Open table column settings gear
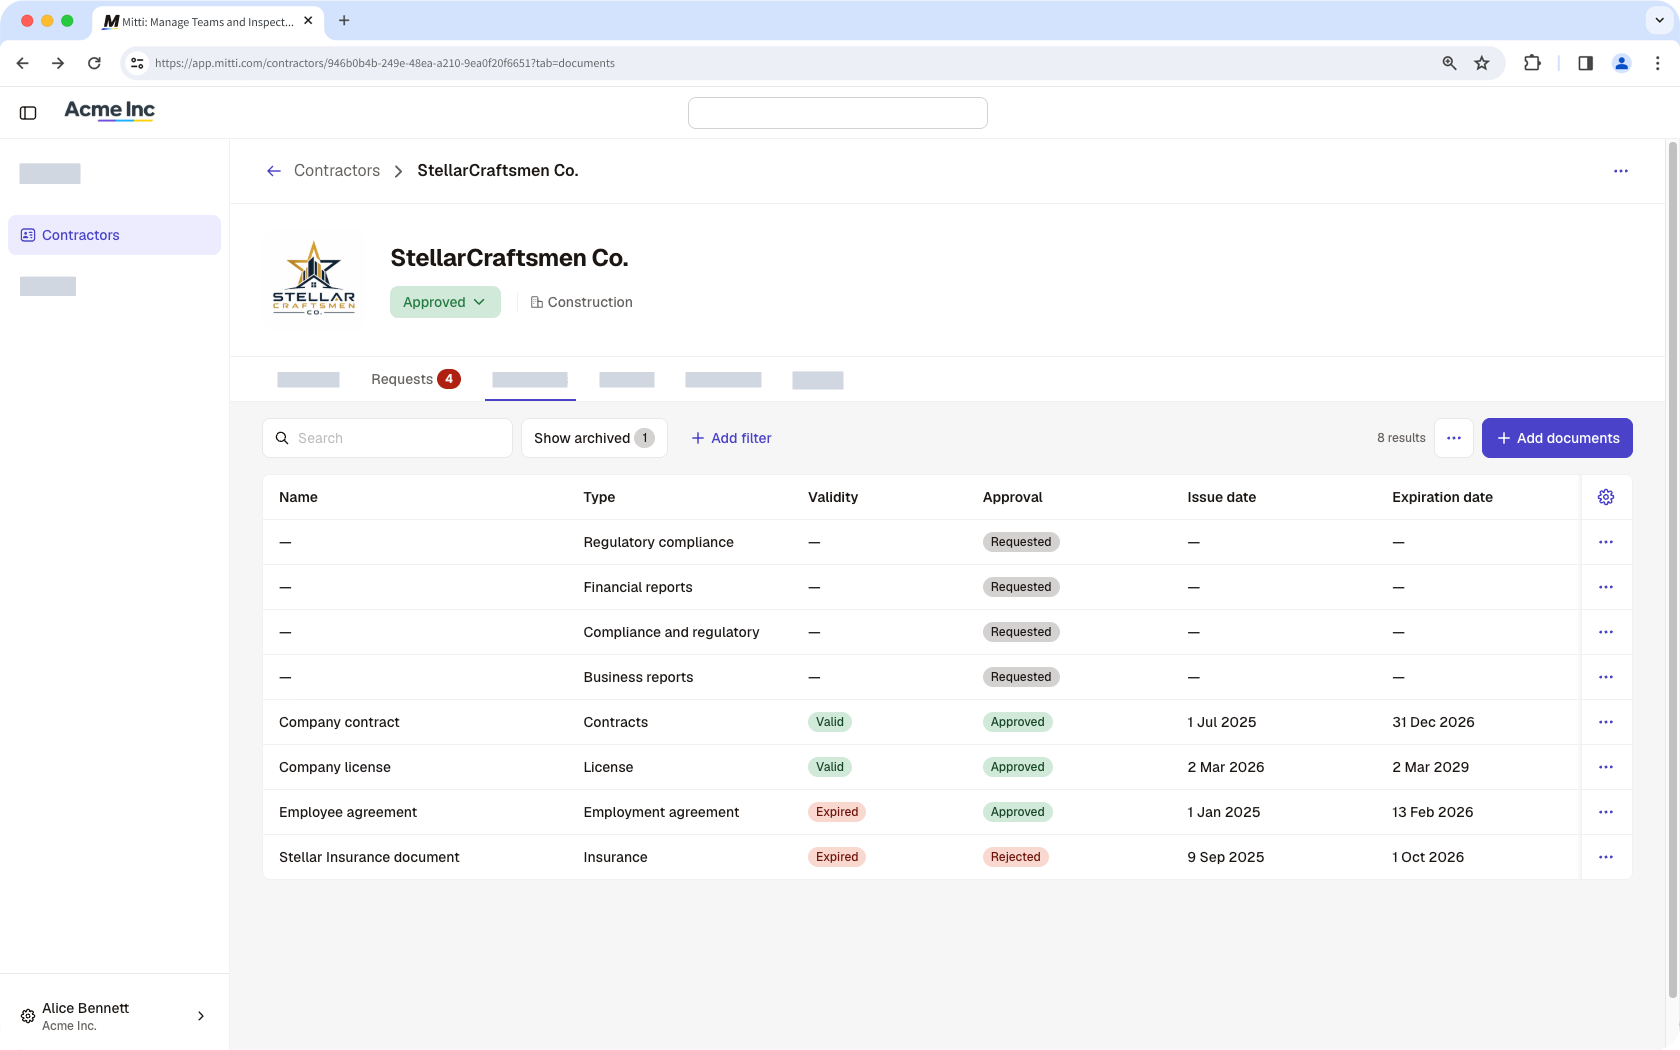Screen dimensions: 1680x1050 point(1606,497)
